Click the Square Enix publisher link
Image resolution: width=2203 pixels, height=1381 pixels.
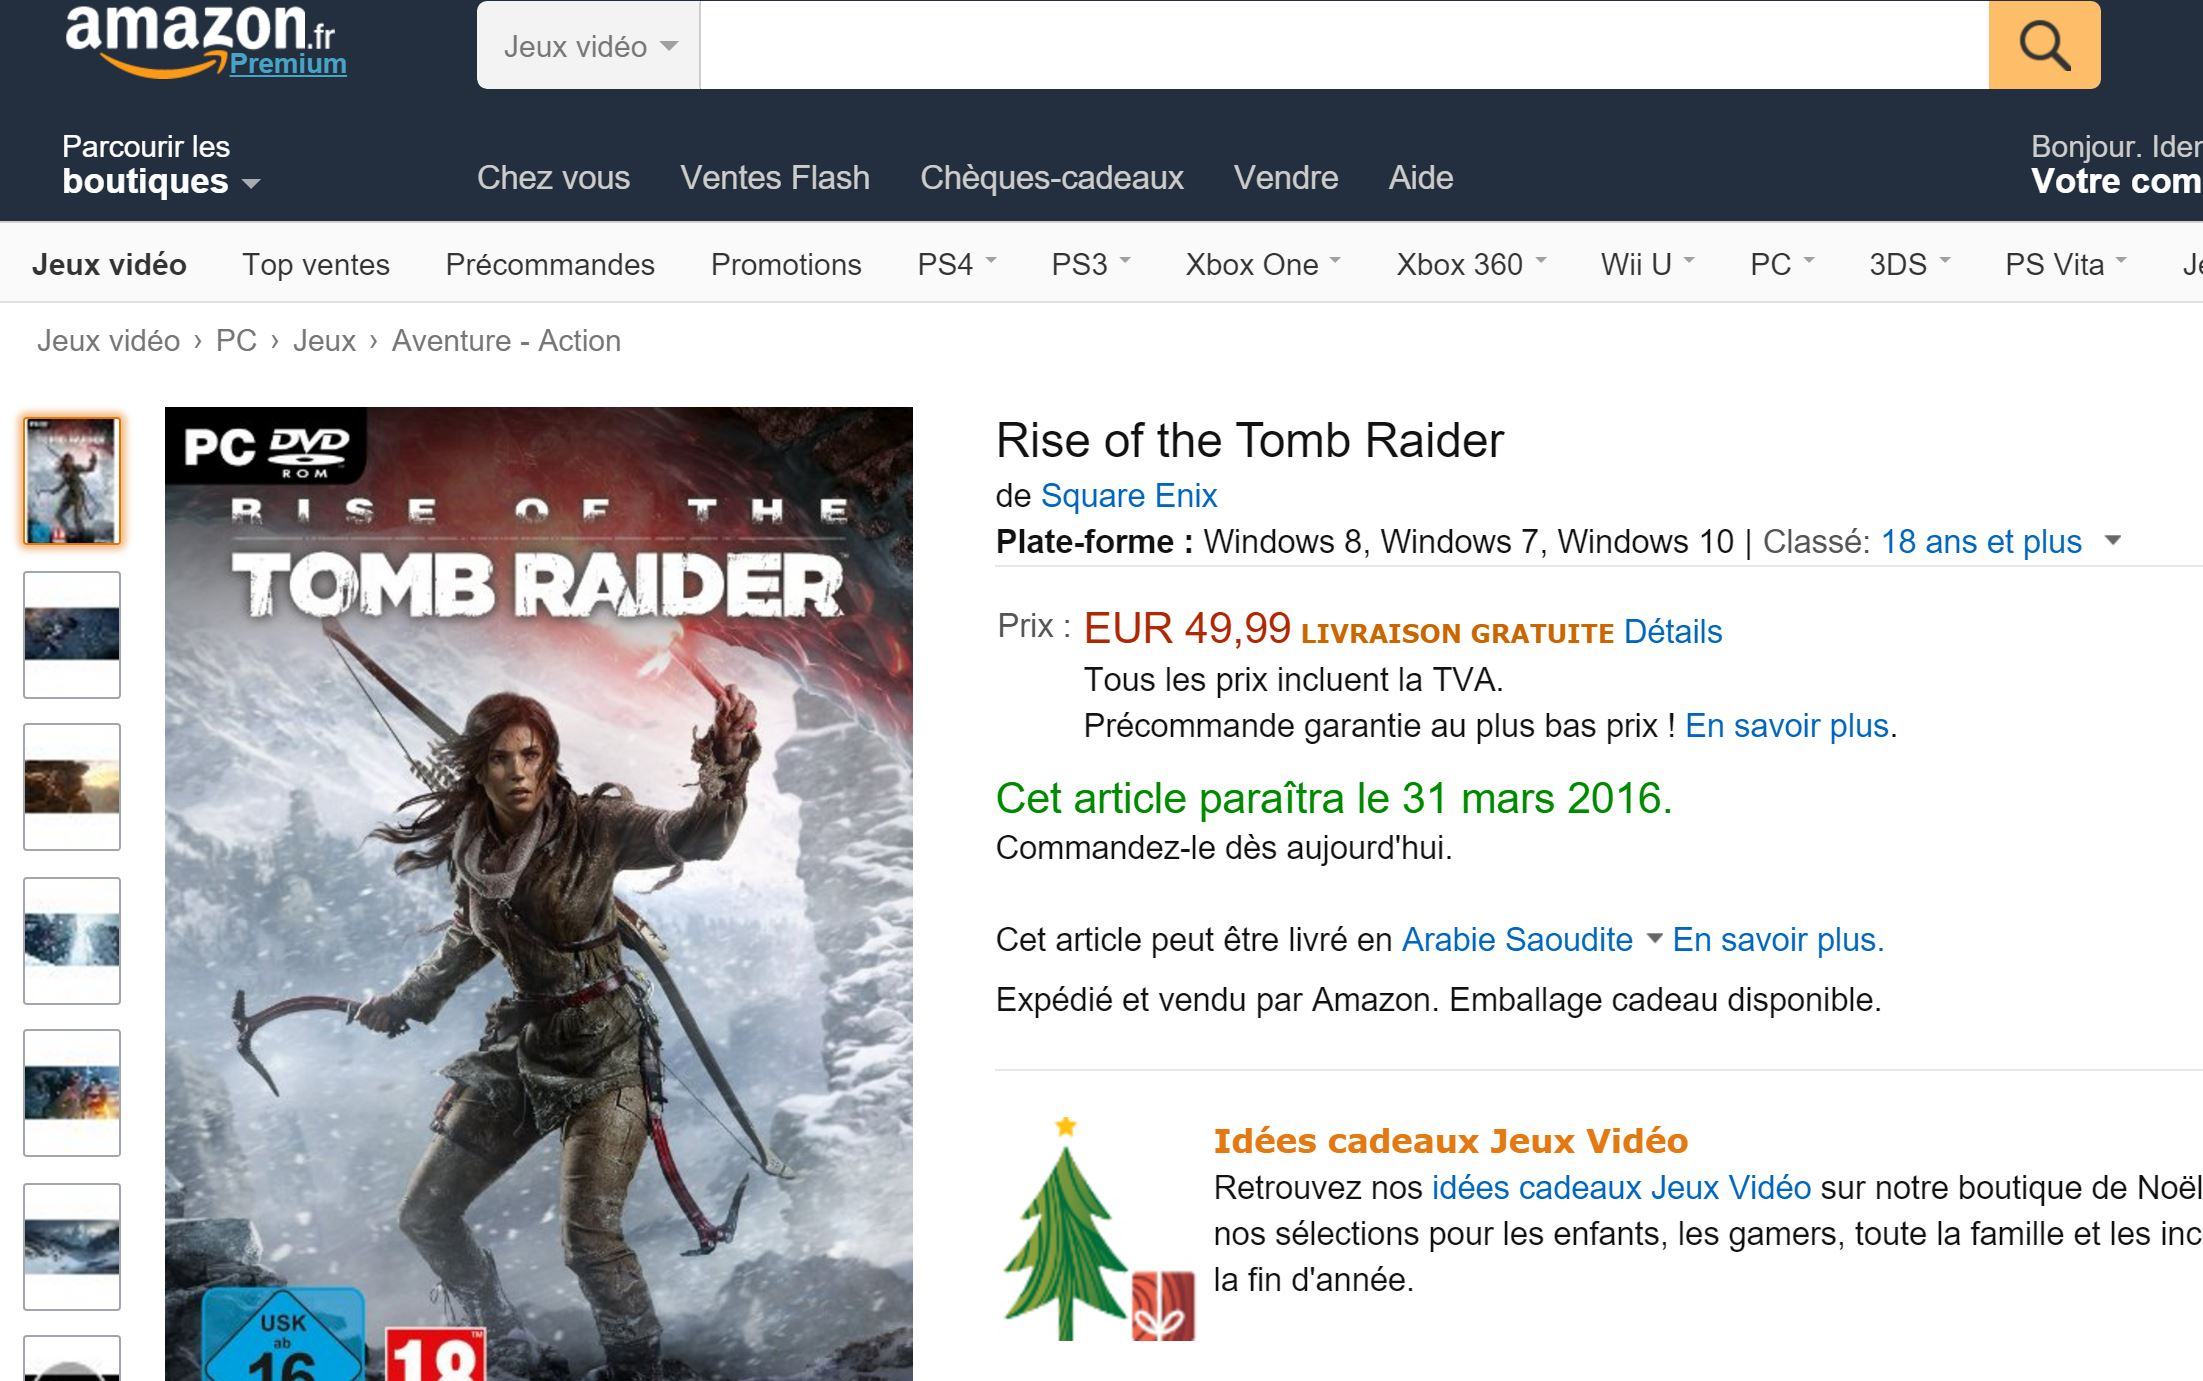(1129, 496)
